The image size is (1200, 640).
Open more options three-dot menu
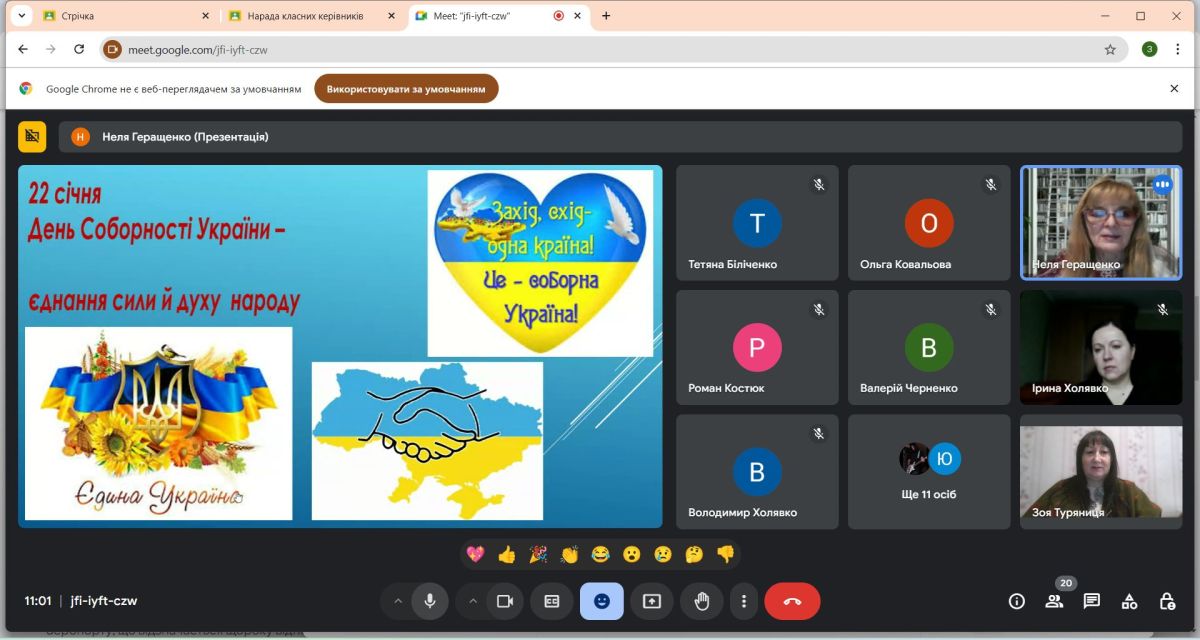pyautogui.click(x=743, y=601)
